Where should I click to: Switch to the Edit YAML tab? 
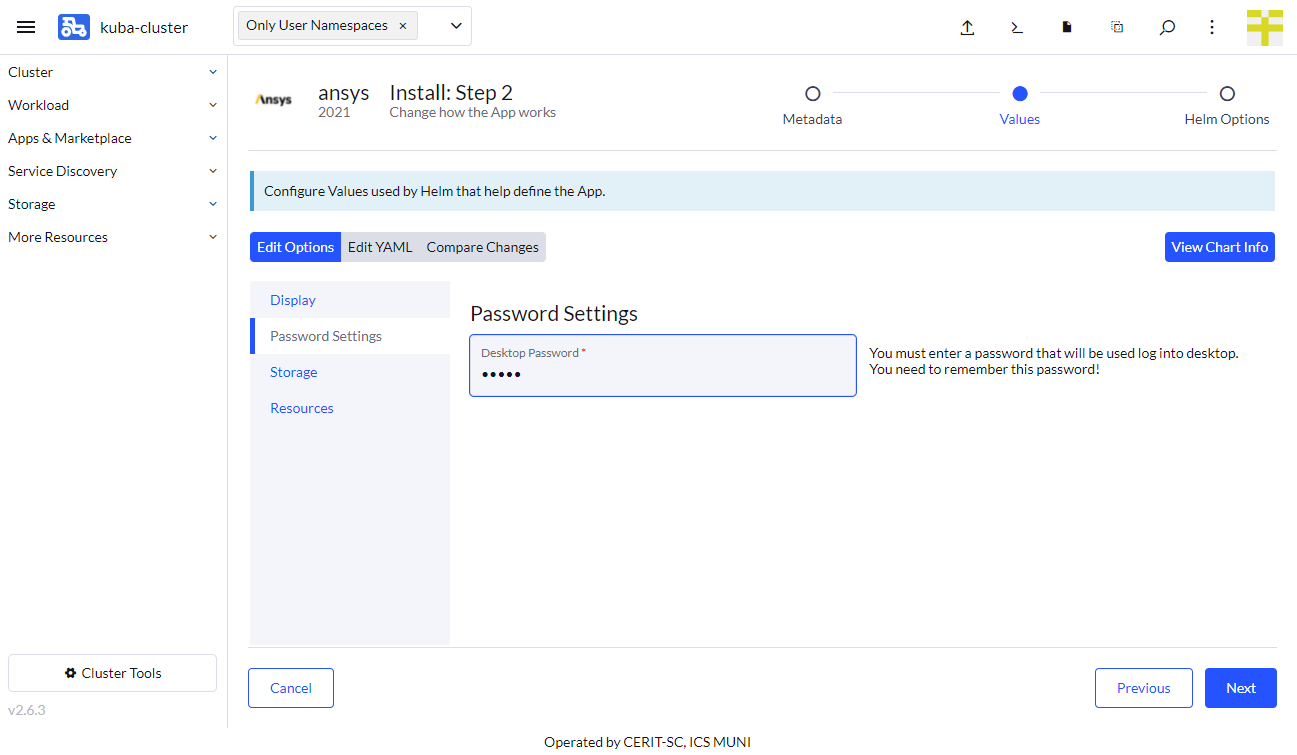(x=380, y=246)
